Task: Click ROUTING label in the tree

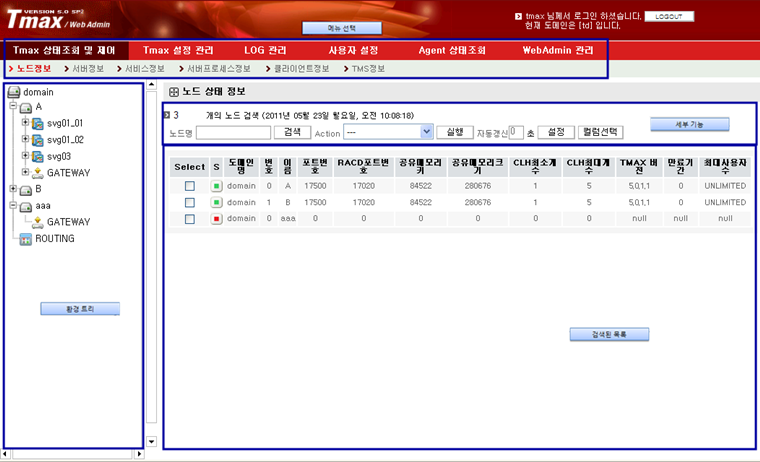Action: click(55, 239)
